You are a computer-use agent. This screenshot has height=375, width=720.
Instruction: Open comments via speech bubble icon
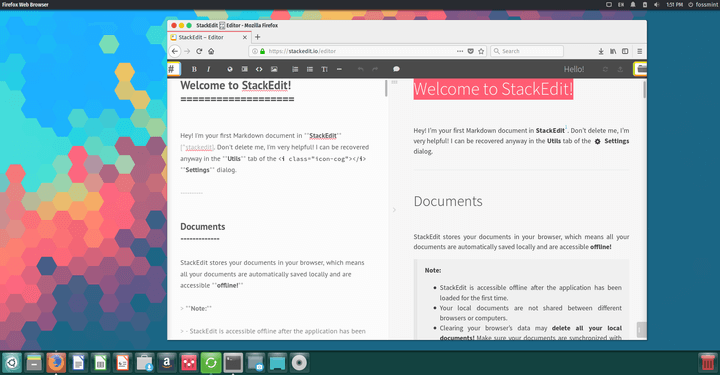point(396,69)
